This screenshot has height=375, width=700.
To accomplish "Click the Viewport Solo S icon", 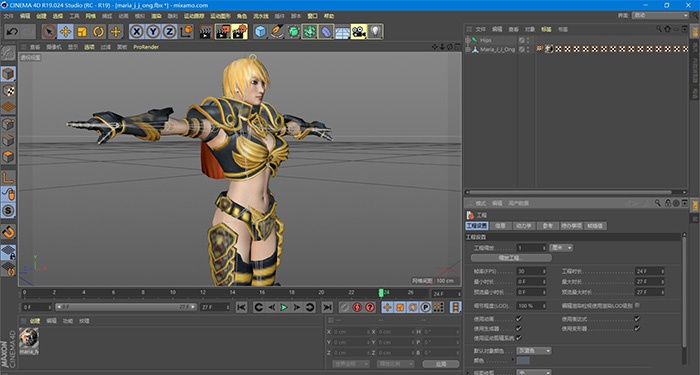I will coord(8,211).
